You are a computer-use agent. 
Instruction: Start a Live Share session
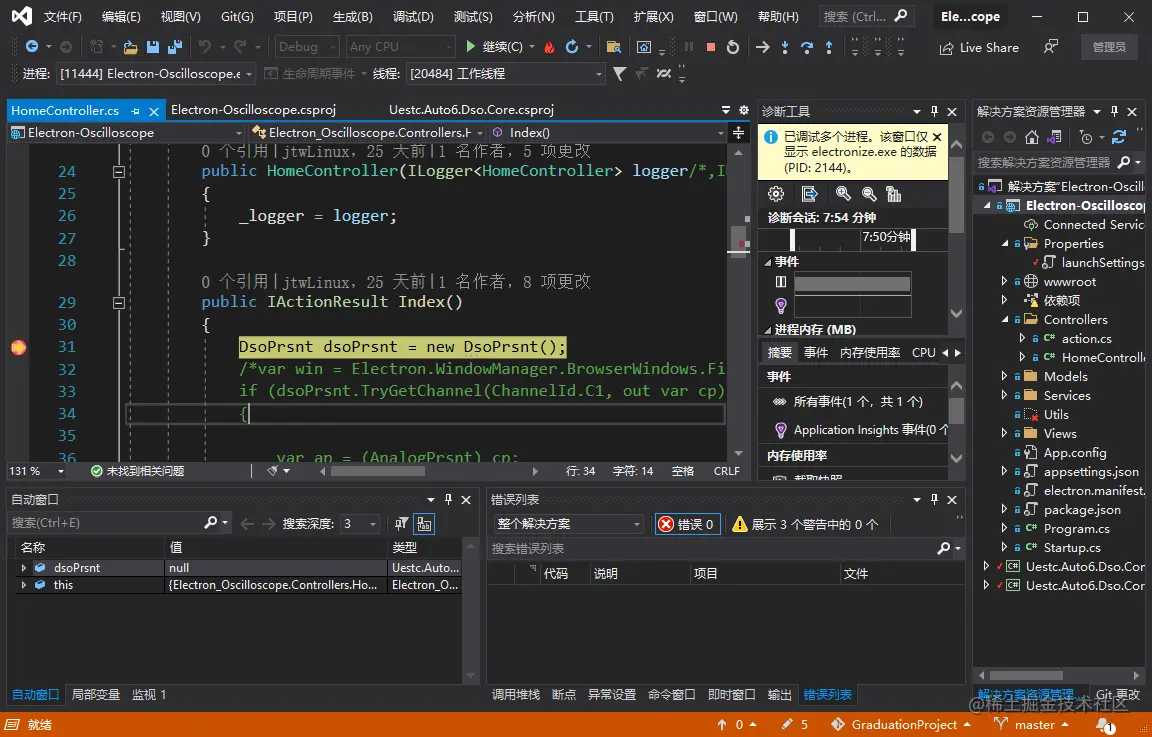click(978, 47)
